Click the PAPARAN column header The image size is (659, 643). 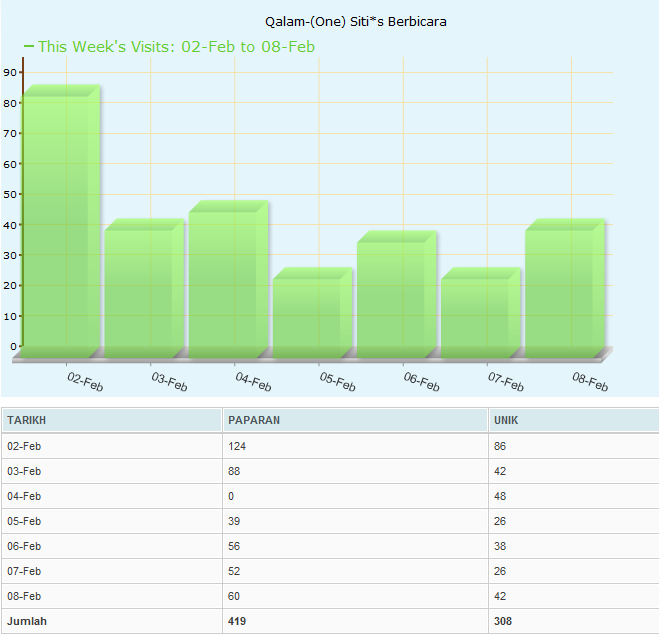[355, 420]
